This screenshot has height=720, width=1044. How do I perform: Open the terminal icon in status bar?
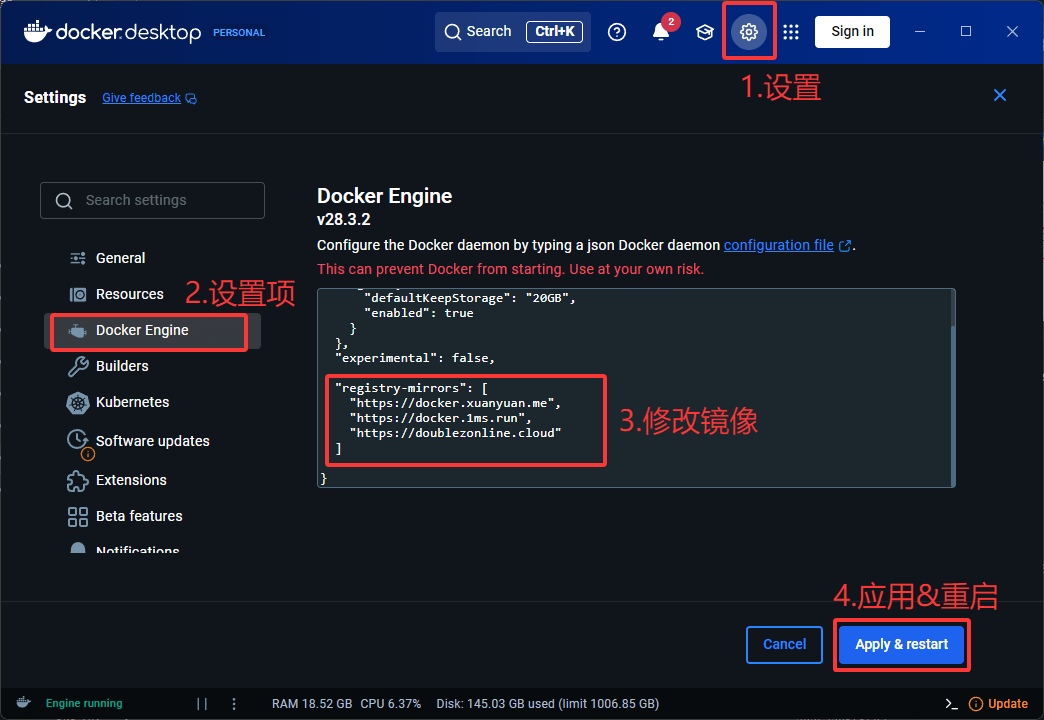click(951, 703)
